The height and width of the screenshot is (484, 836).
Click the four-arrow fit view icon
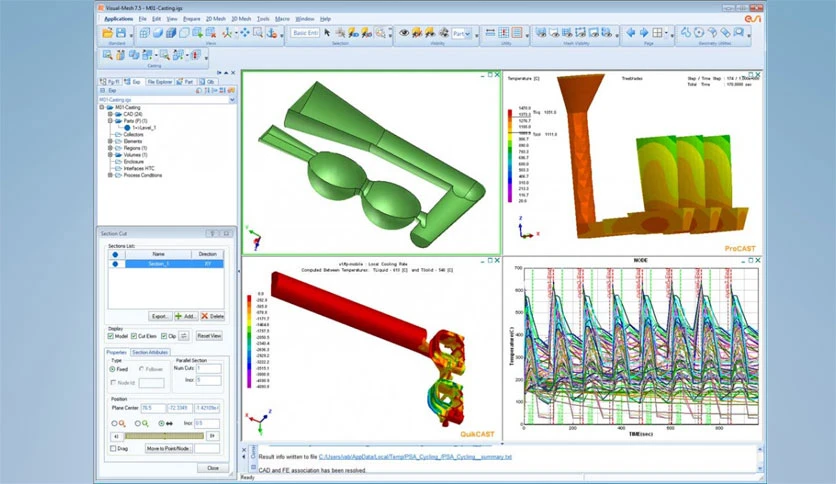(244, 33)
